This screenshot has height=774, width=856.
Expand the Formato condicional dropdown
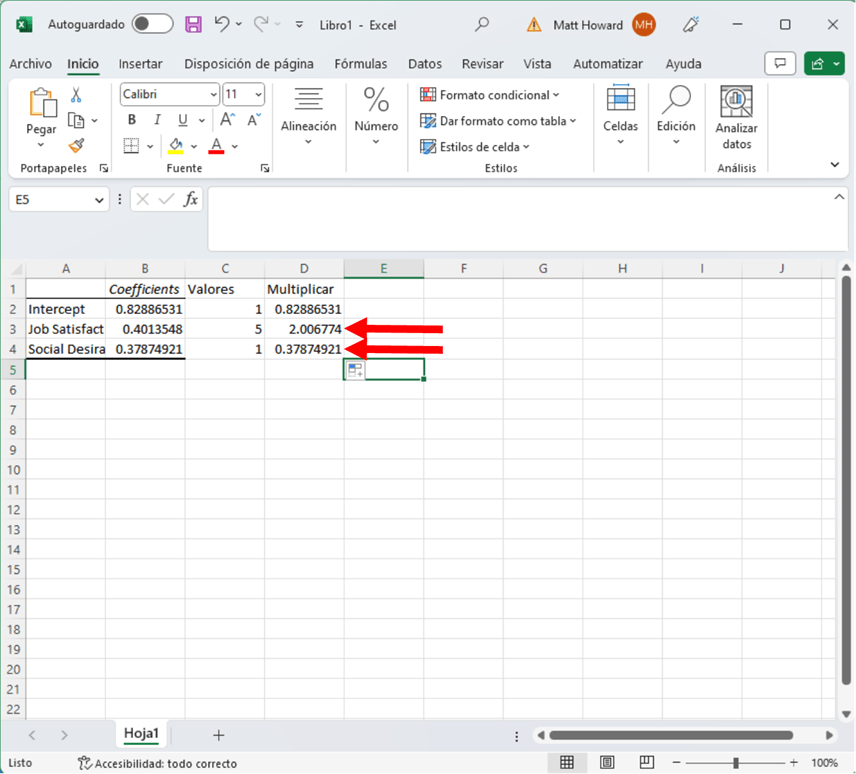pyautogui.click(x=556, y=95)
